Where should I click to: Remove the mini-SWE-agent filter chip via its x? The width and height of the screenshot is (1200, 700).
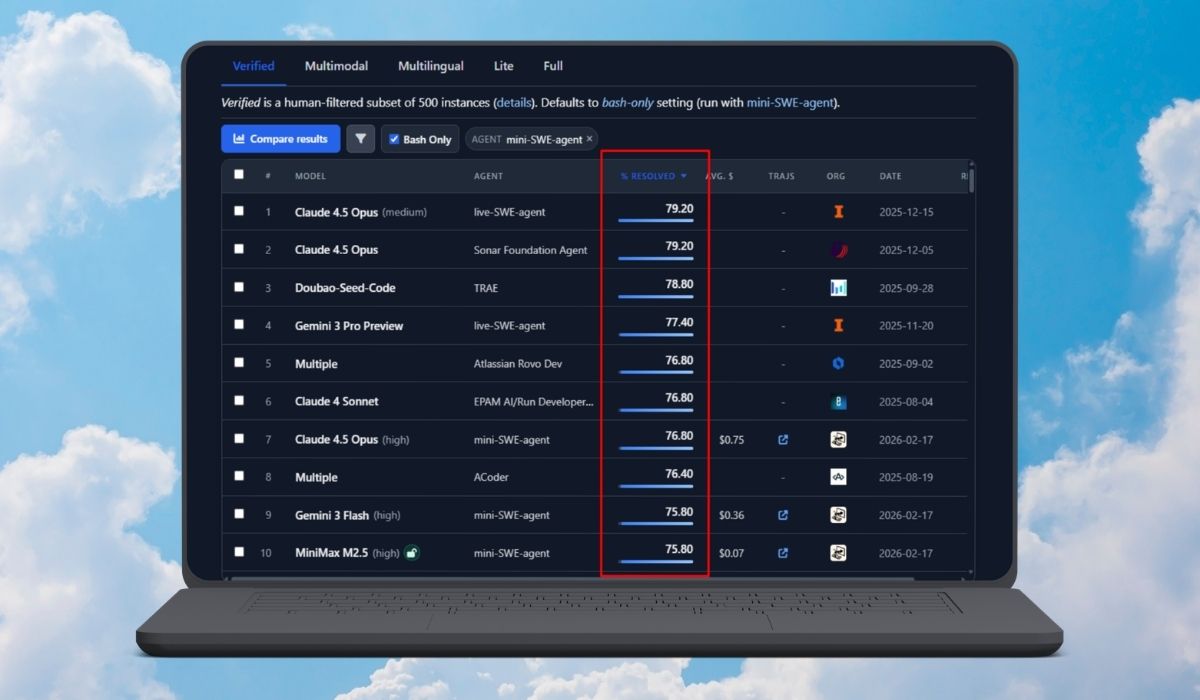(590, 140)
